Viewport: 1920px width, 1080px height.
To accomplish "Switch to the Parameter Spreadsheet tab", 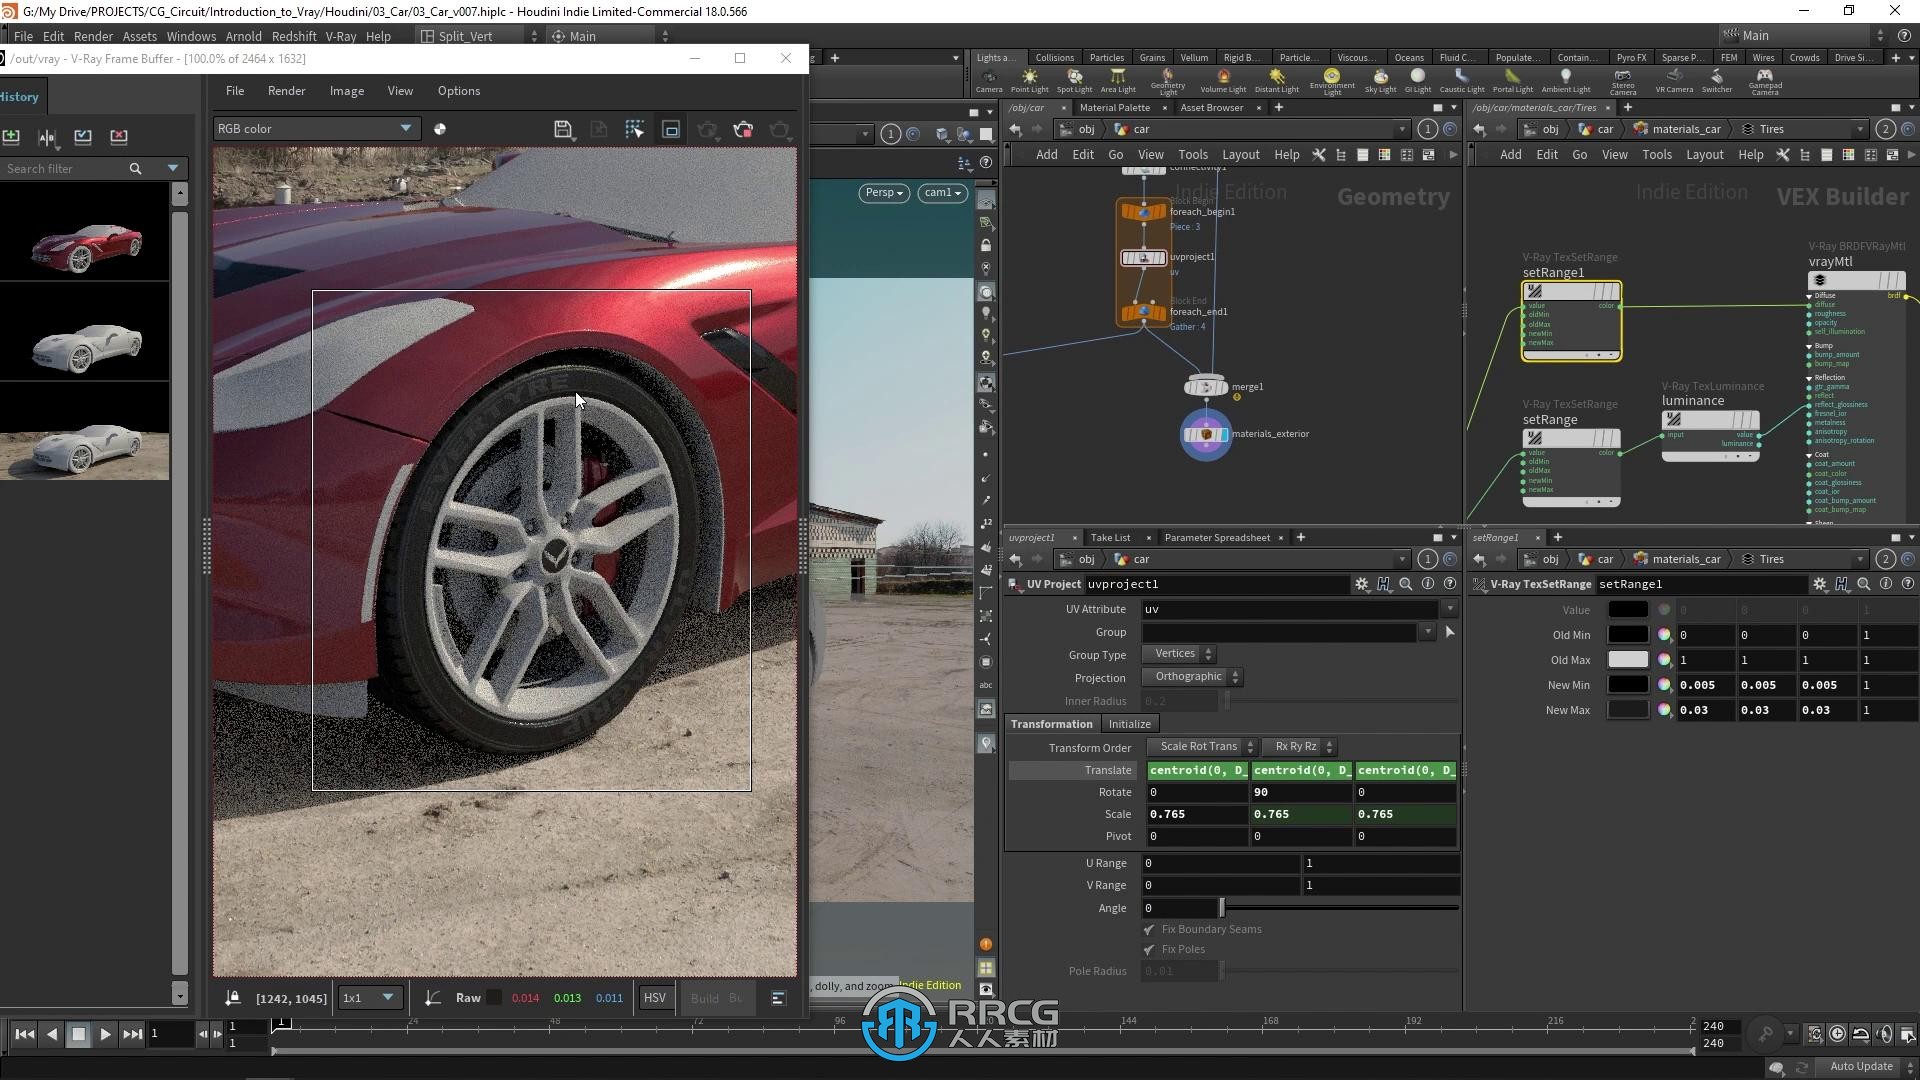I will coord(1217,538).
